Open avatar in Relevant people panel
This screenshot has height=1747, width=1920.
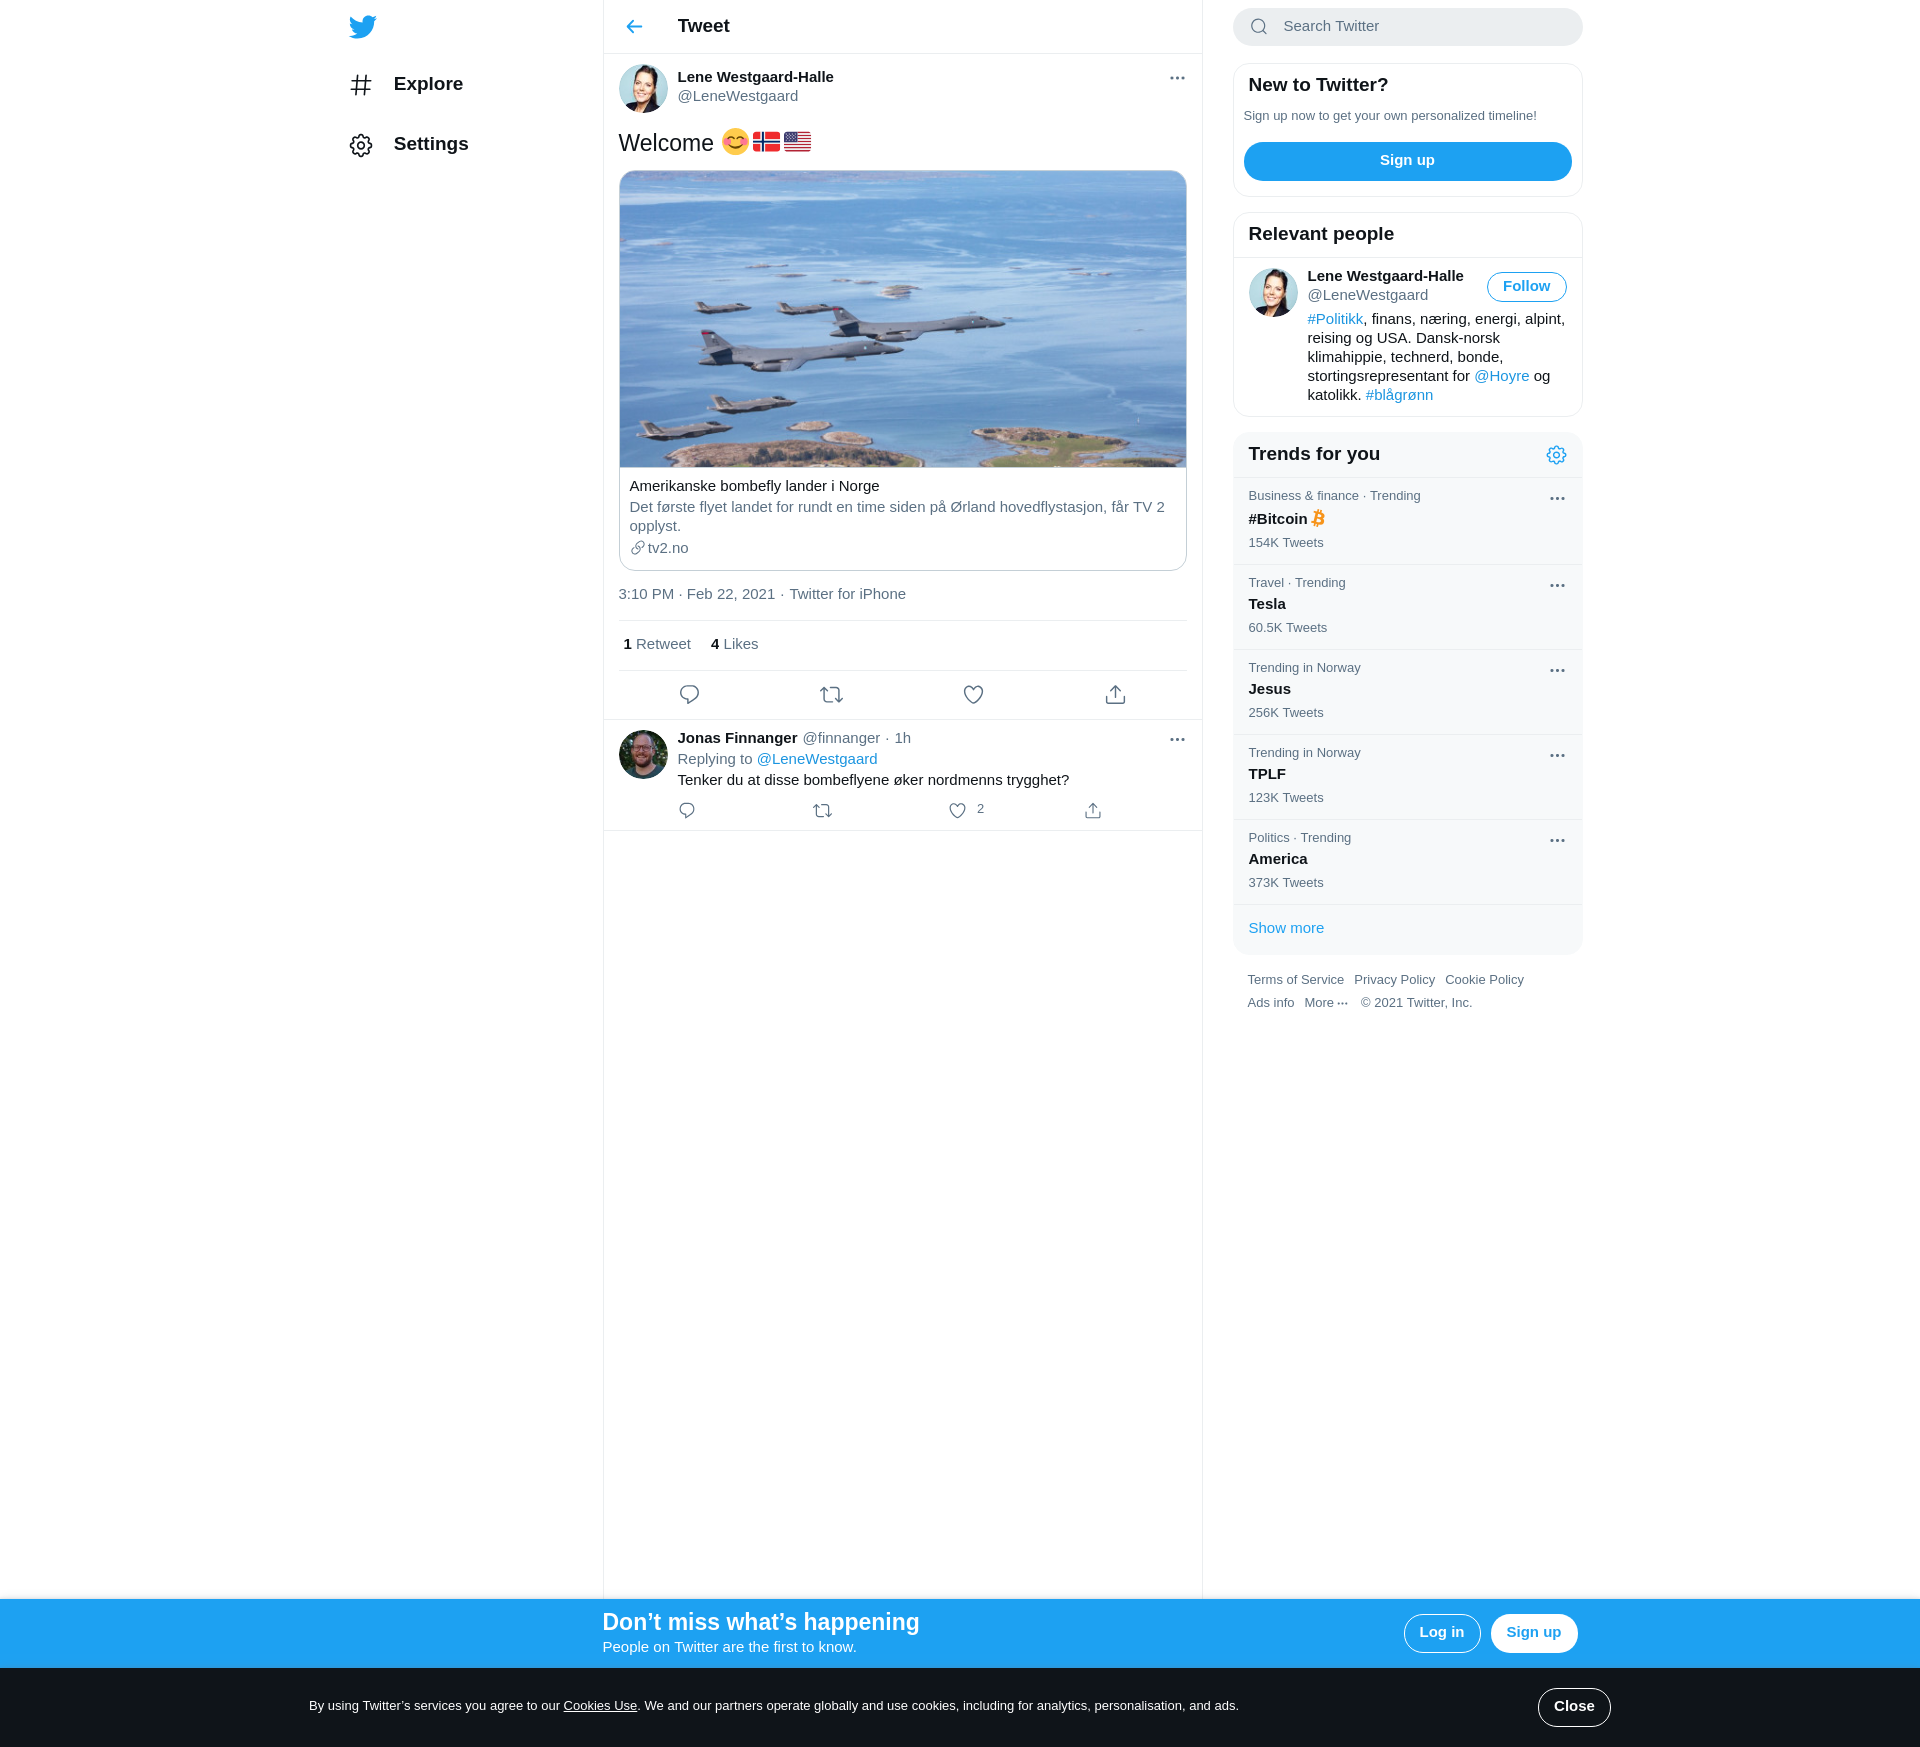coord(1273,292)
